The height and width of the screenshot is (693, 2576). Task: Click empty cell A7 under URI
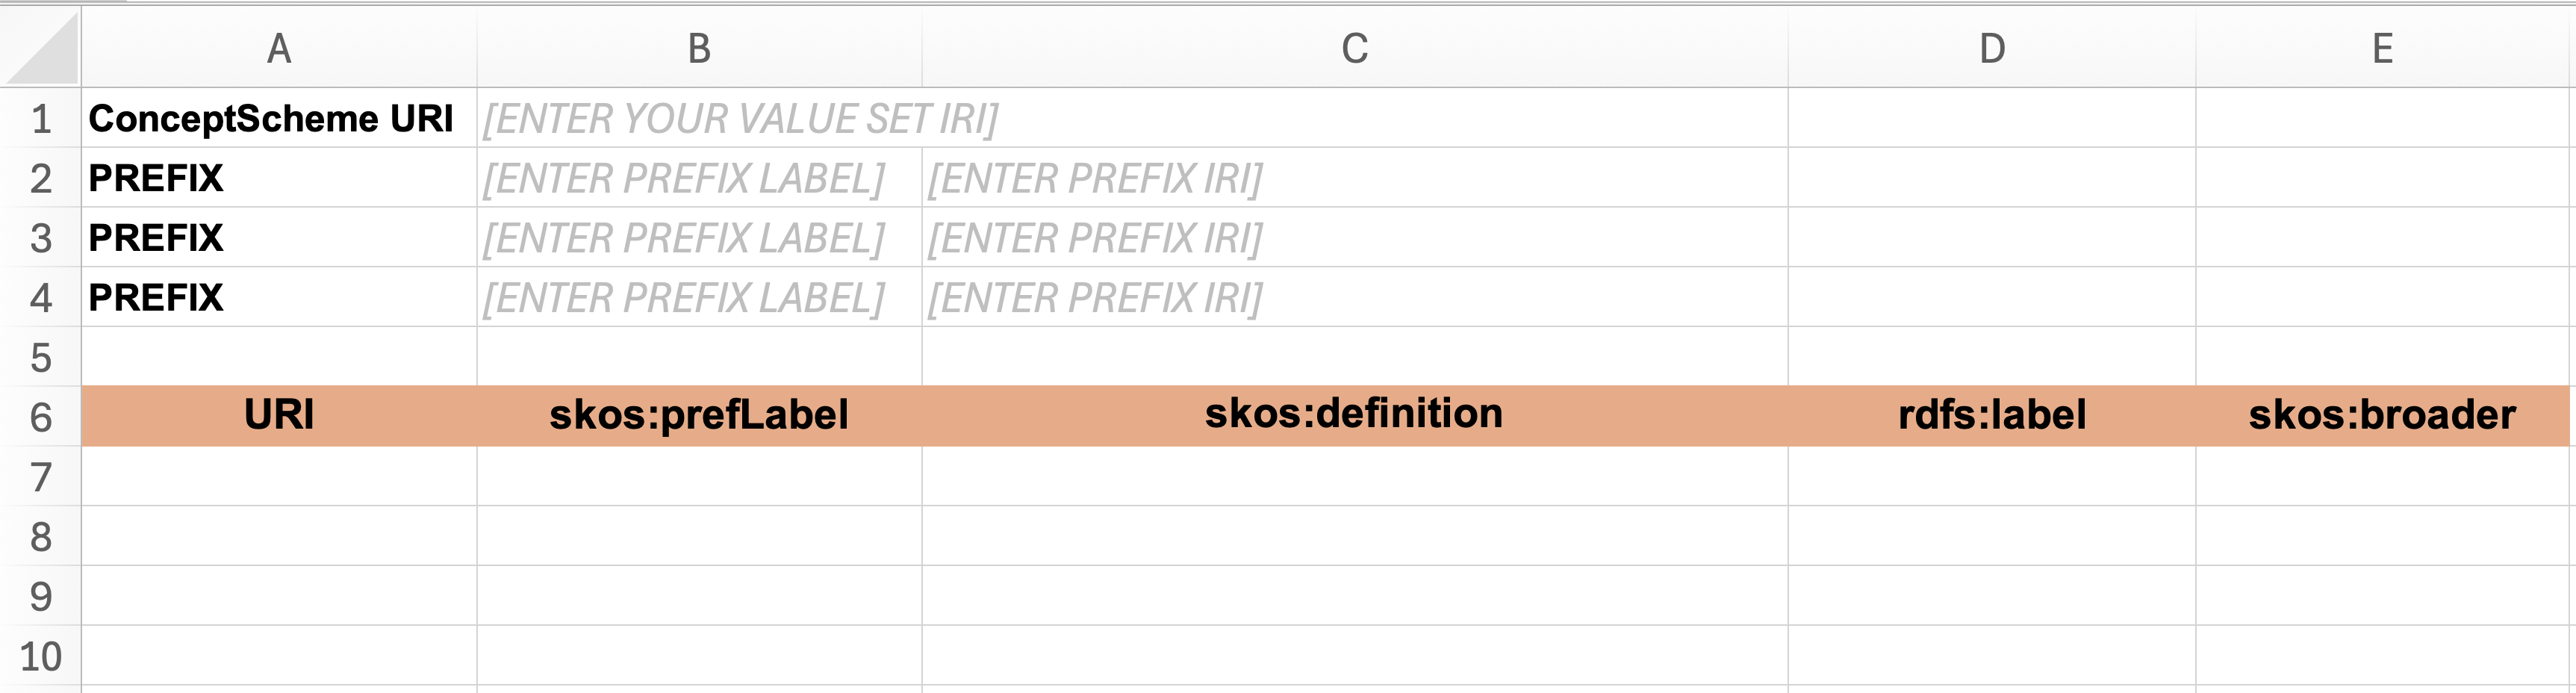pos(279,476)
